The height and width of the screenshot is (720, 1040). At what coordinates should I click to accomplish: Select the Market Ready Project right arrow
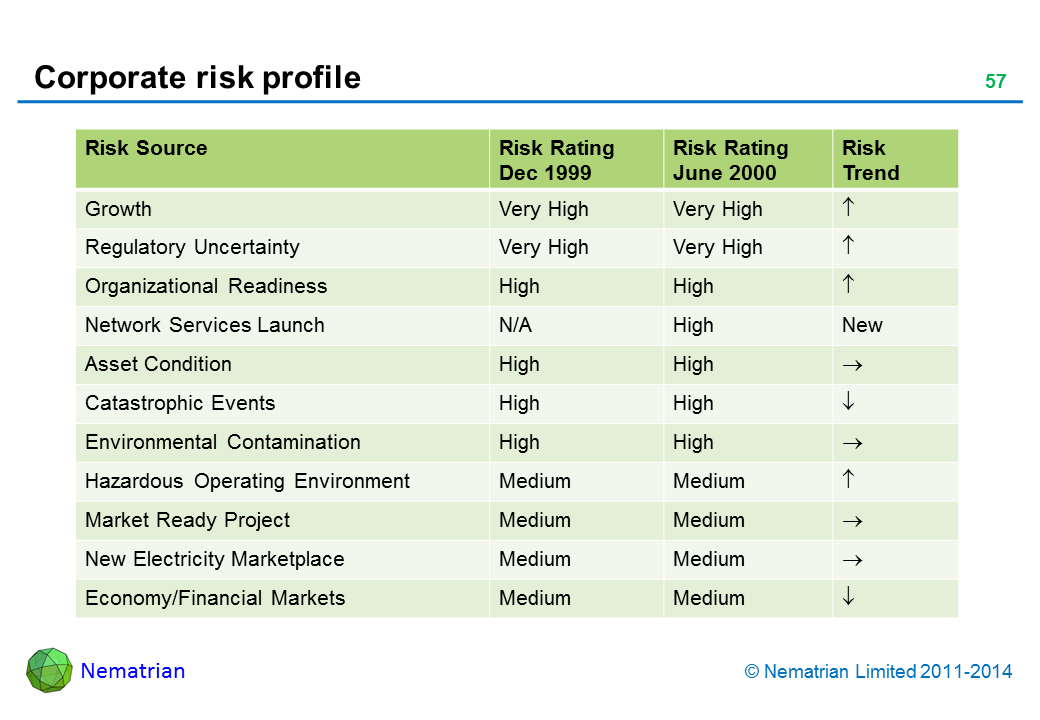click(x=852, y=521)
